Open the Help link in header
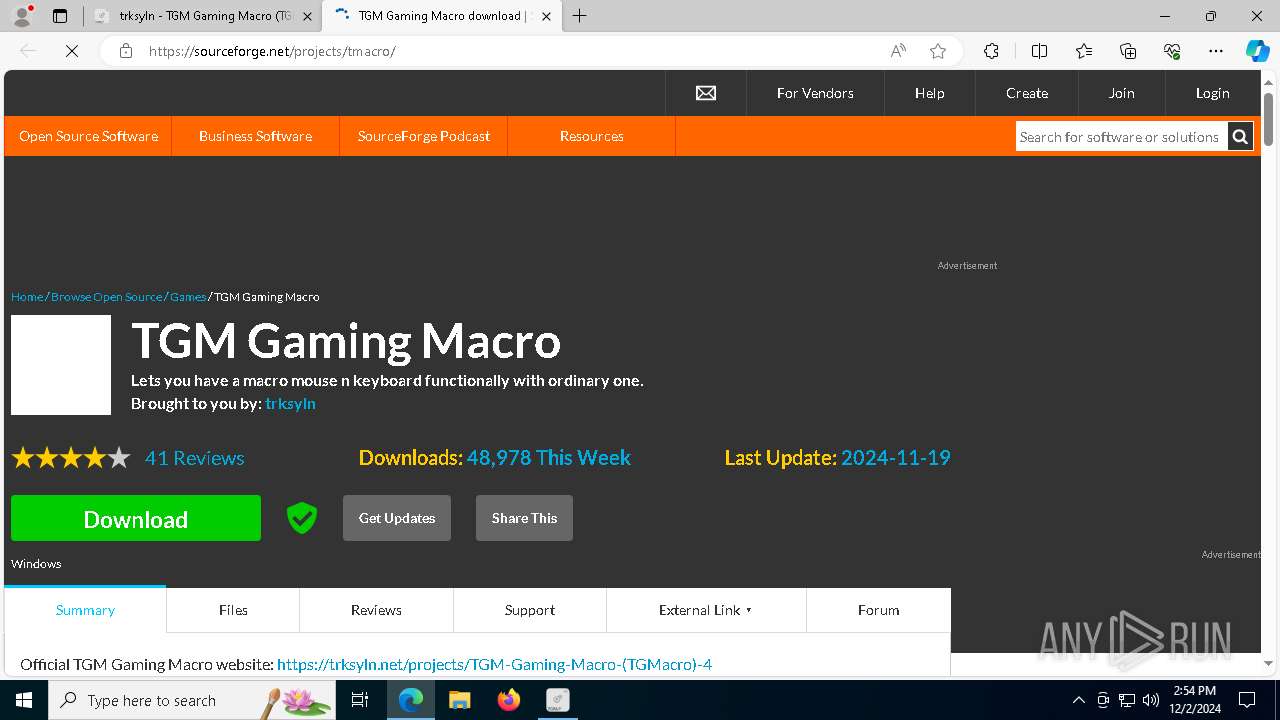Screen dimensions: 1280x720 point(929,93)
